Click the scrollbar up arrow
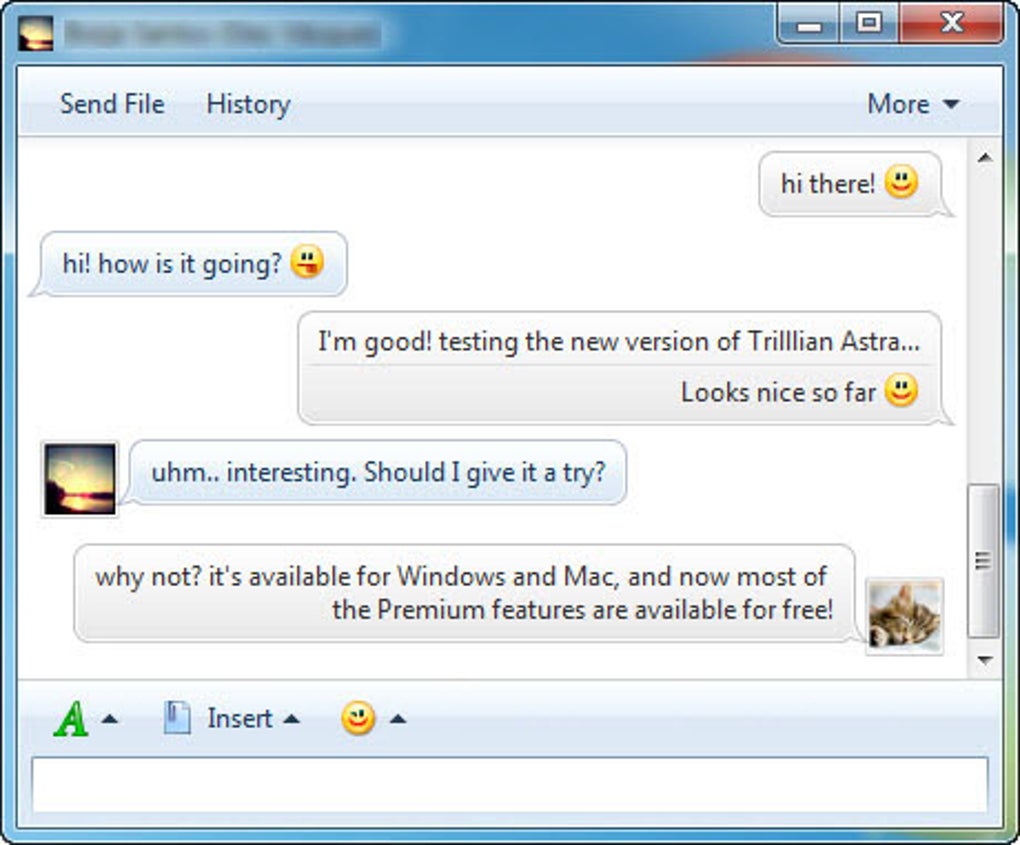Screen dimensions: 1020x845 pos(985,157)
